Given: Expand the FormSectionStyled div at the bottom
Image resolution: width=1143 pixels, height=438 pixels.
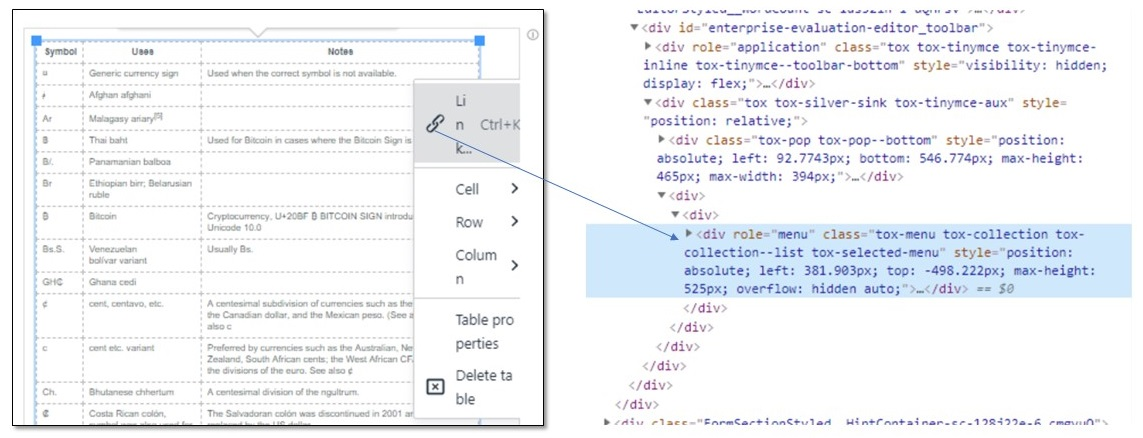Looking at the screenshot, I should point(608,422).
